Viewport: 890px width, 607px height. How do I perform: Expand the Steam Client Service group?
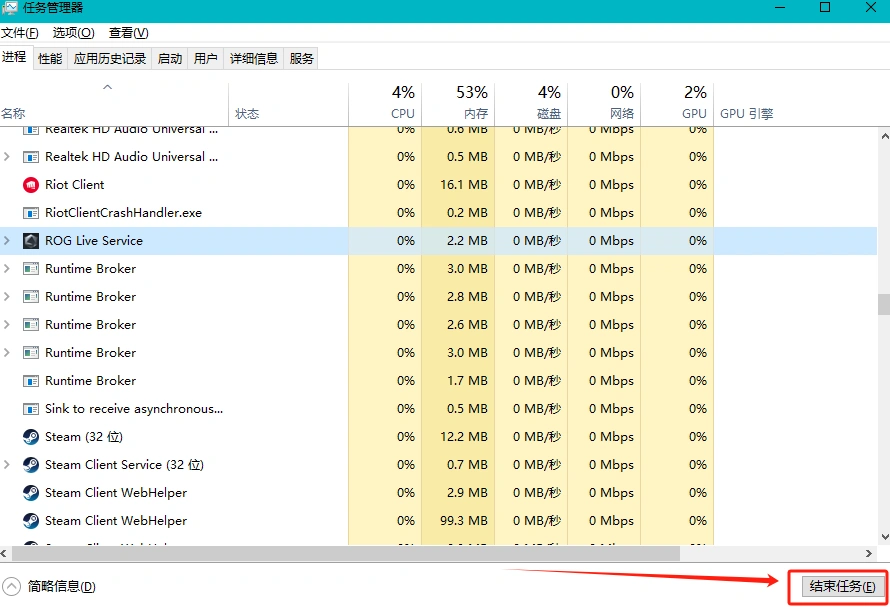[x=8, y=465]
